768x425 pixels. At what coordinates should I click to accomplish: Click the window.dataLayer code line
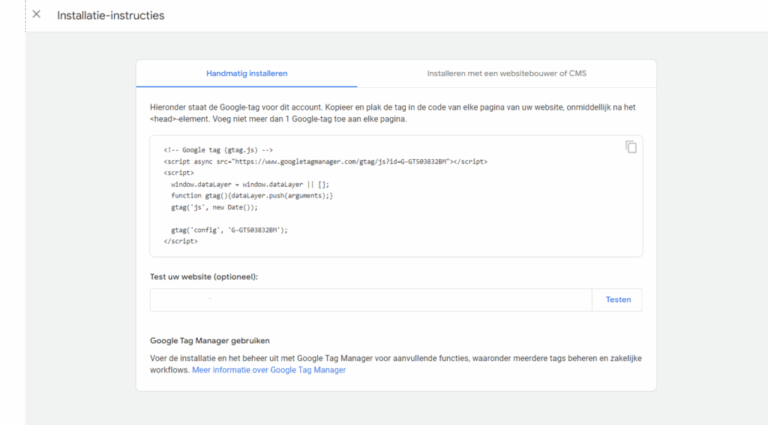click(x=250, y=185)
